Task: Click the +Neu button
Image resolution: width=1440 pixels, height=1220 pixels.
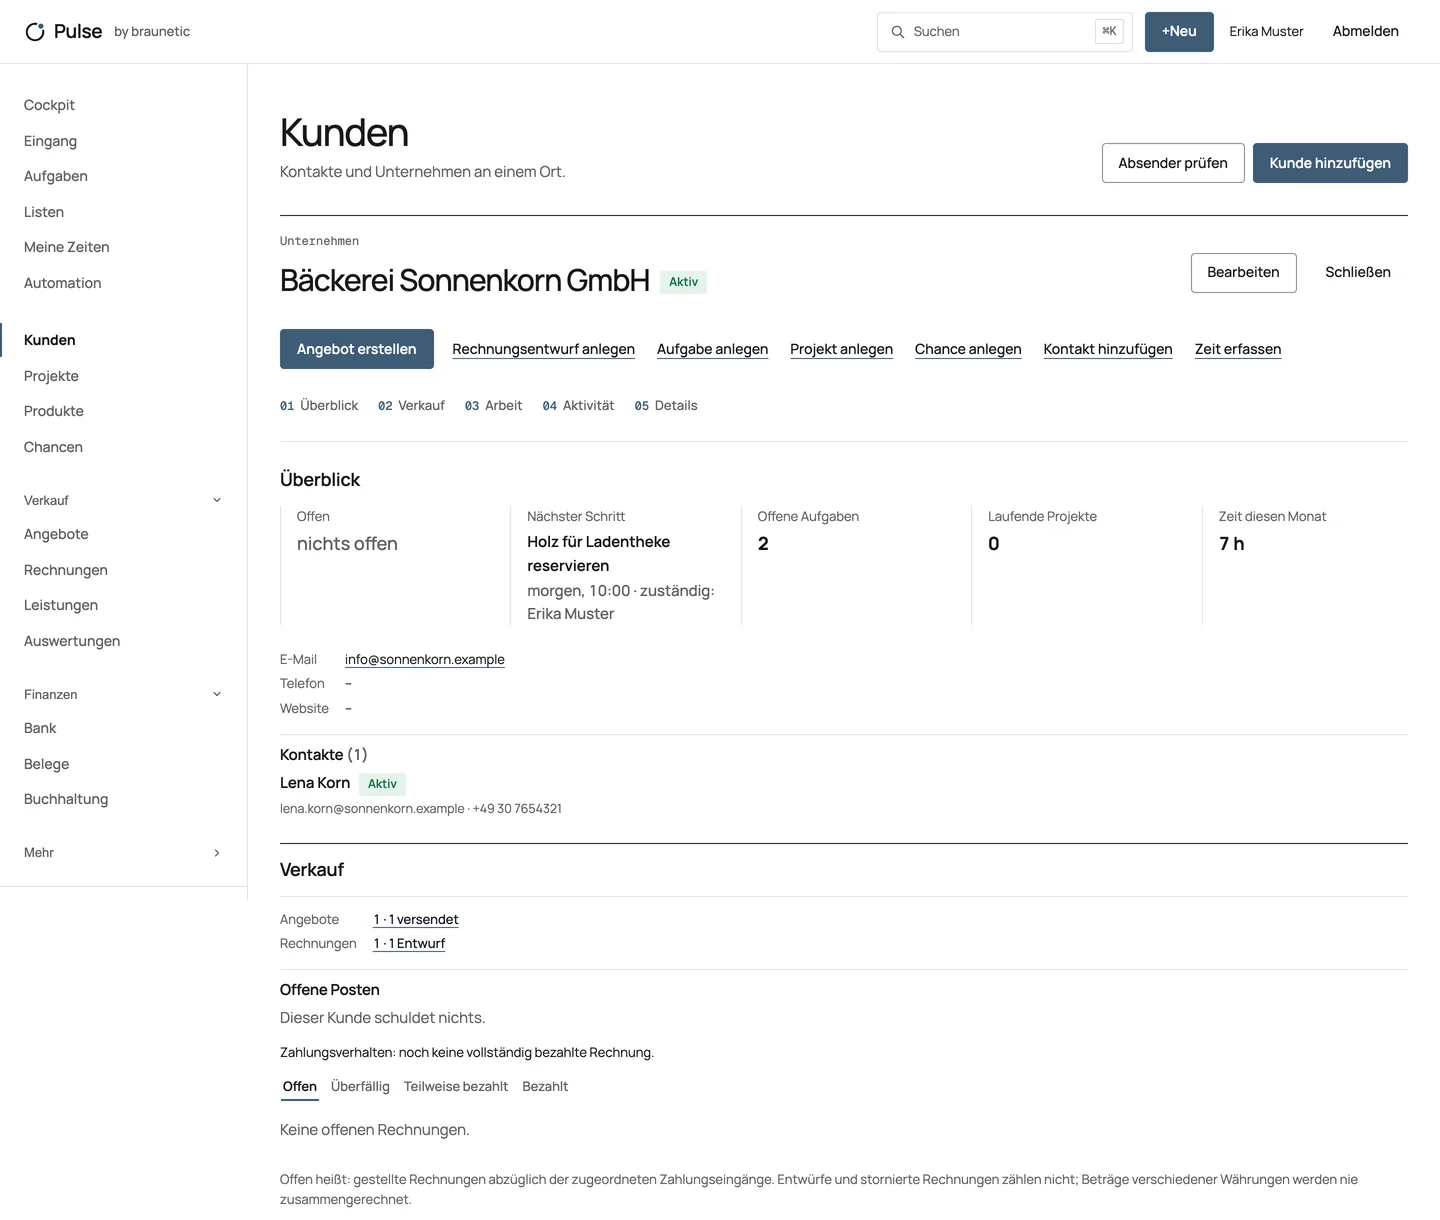Action: (1179, 32)
